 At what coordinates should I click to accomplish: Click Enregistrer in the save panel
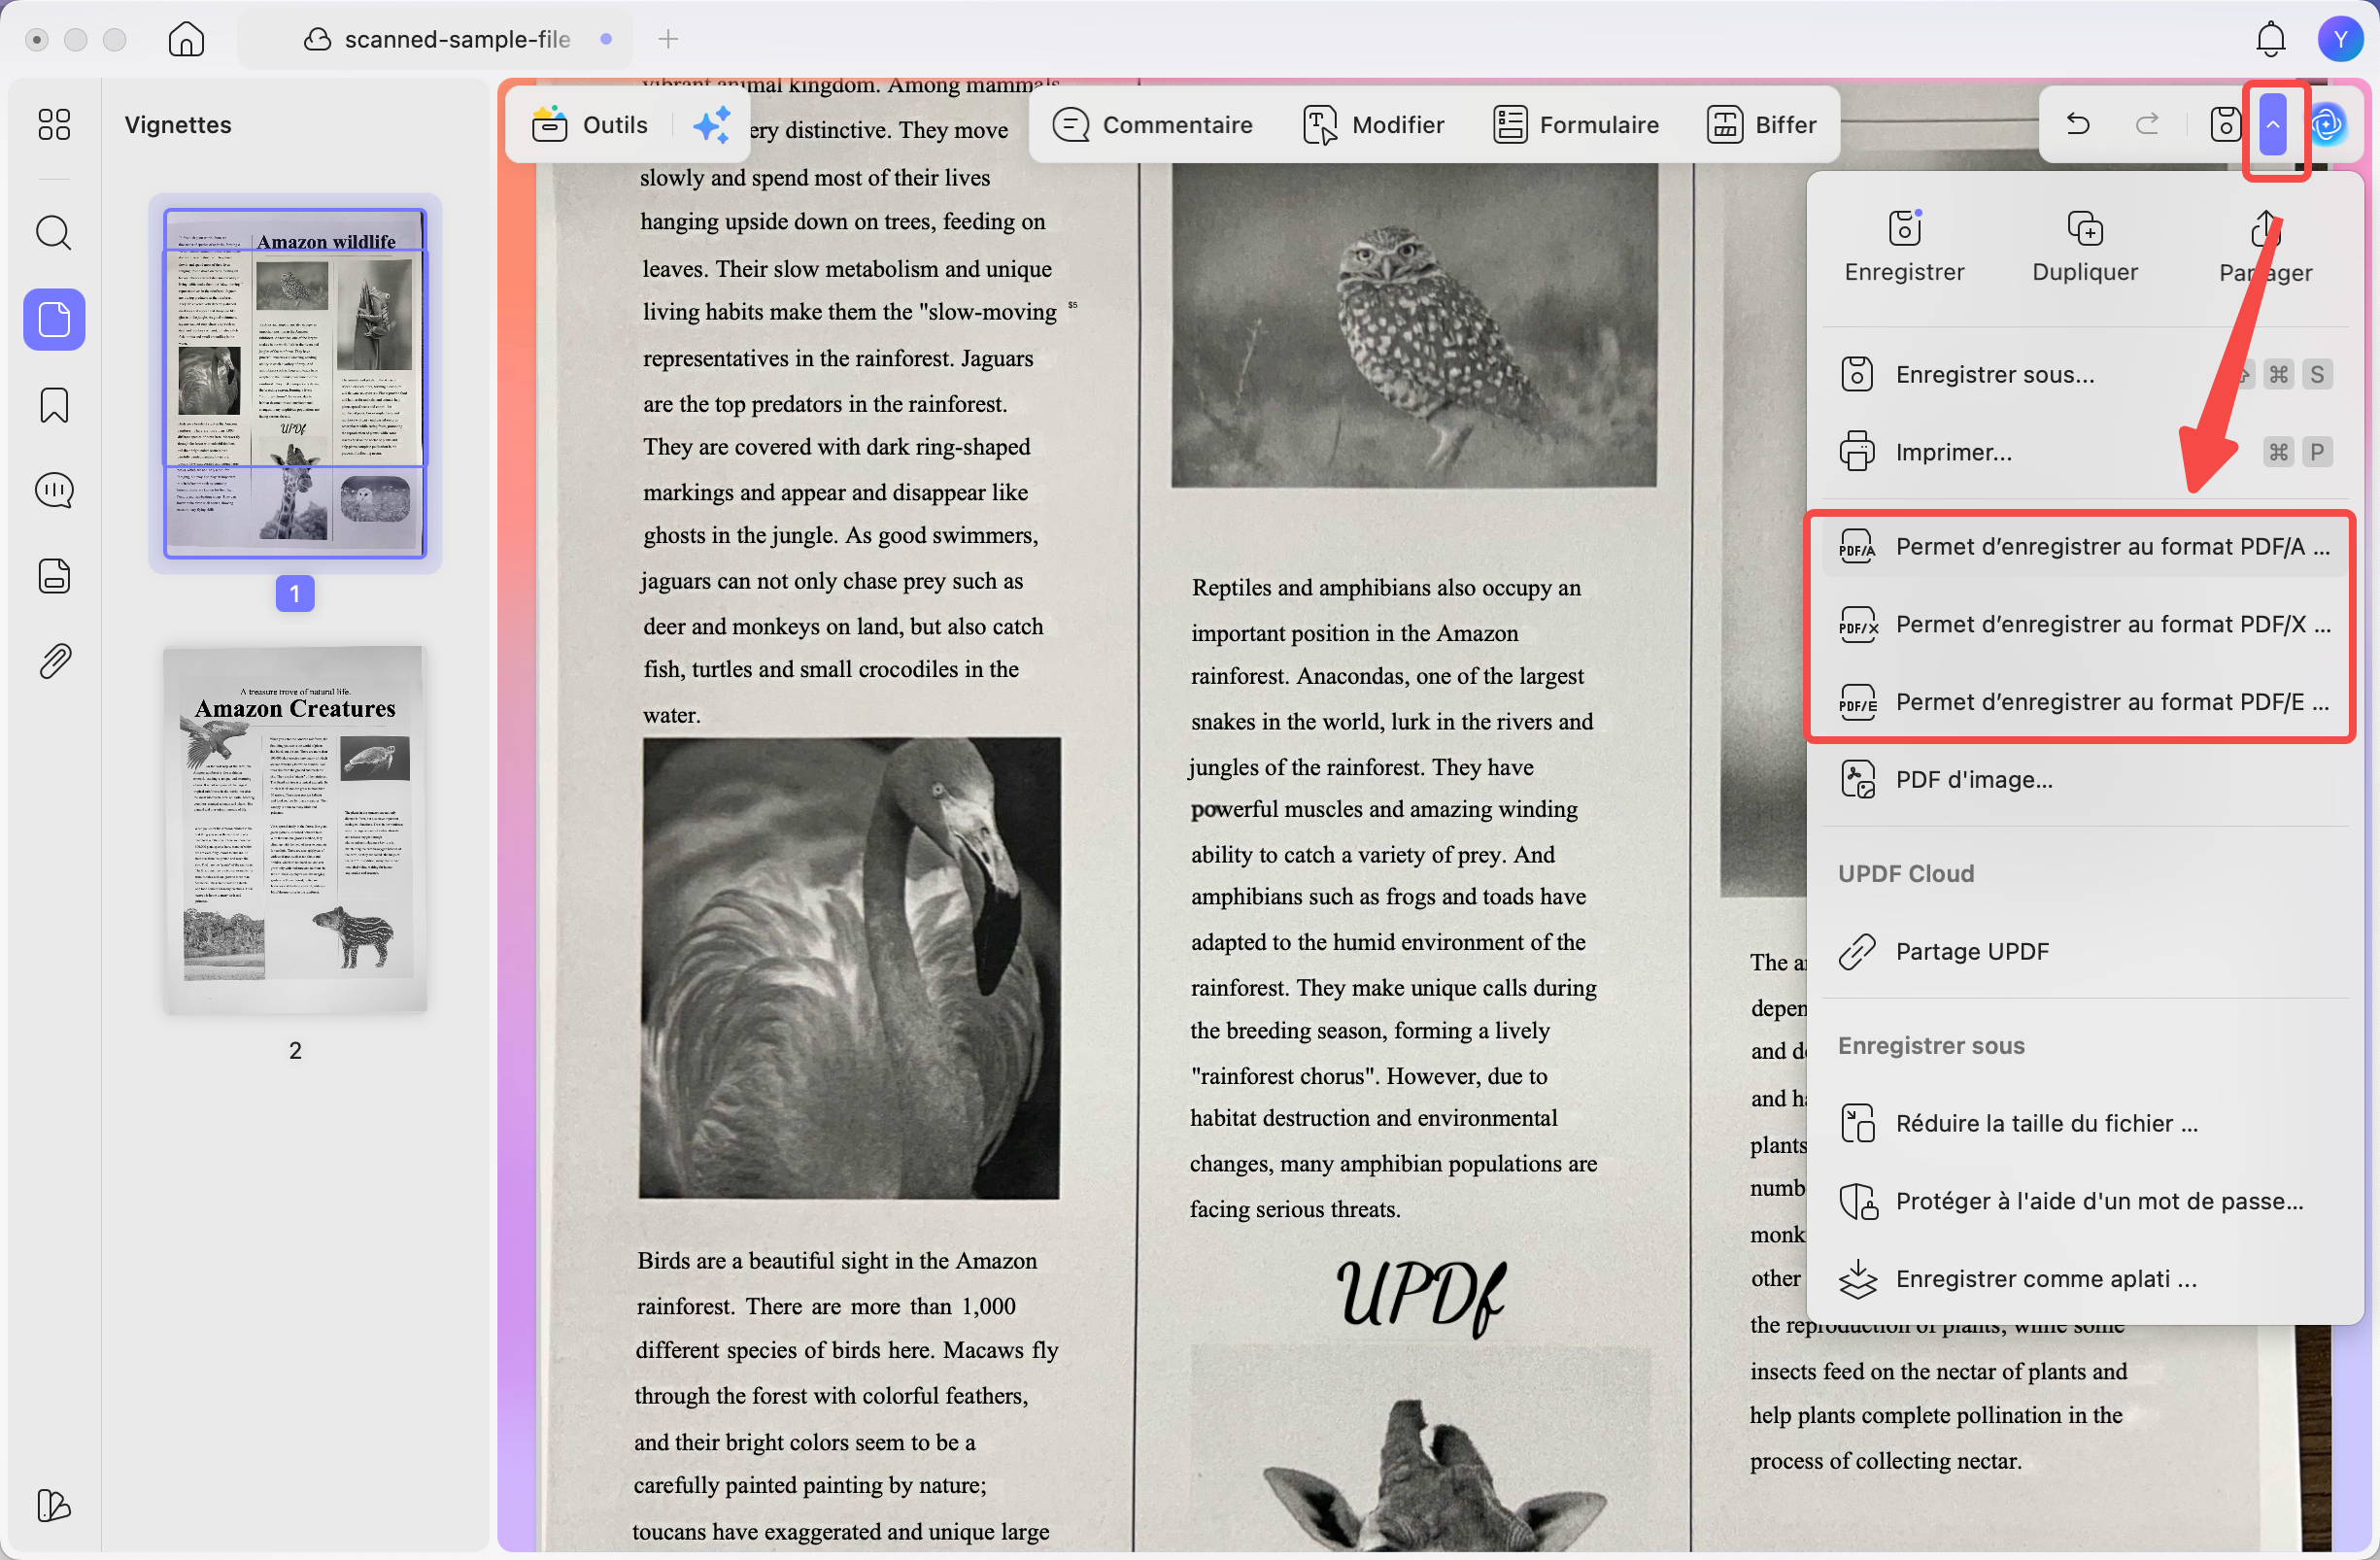1904,247
